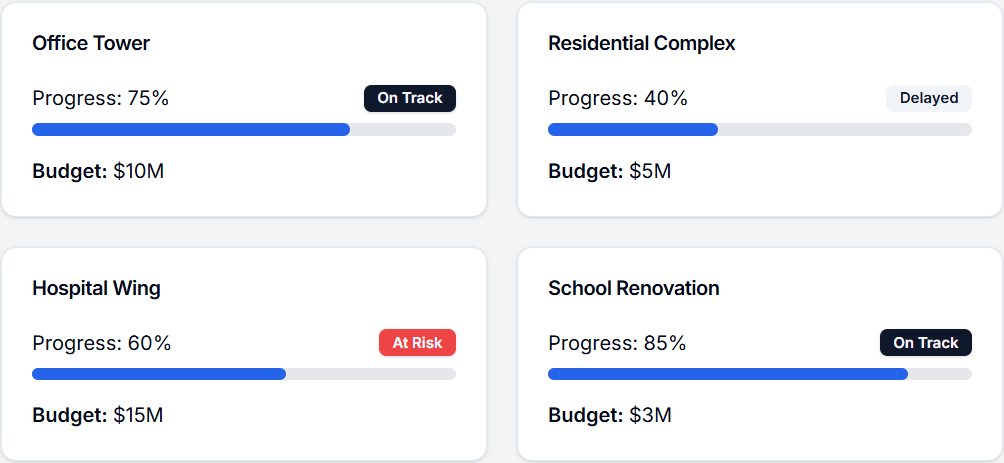Click the Office Tower project title

pyautogui.click(x=91, y=44)
